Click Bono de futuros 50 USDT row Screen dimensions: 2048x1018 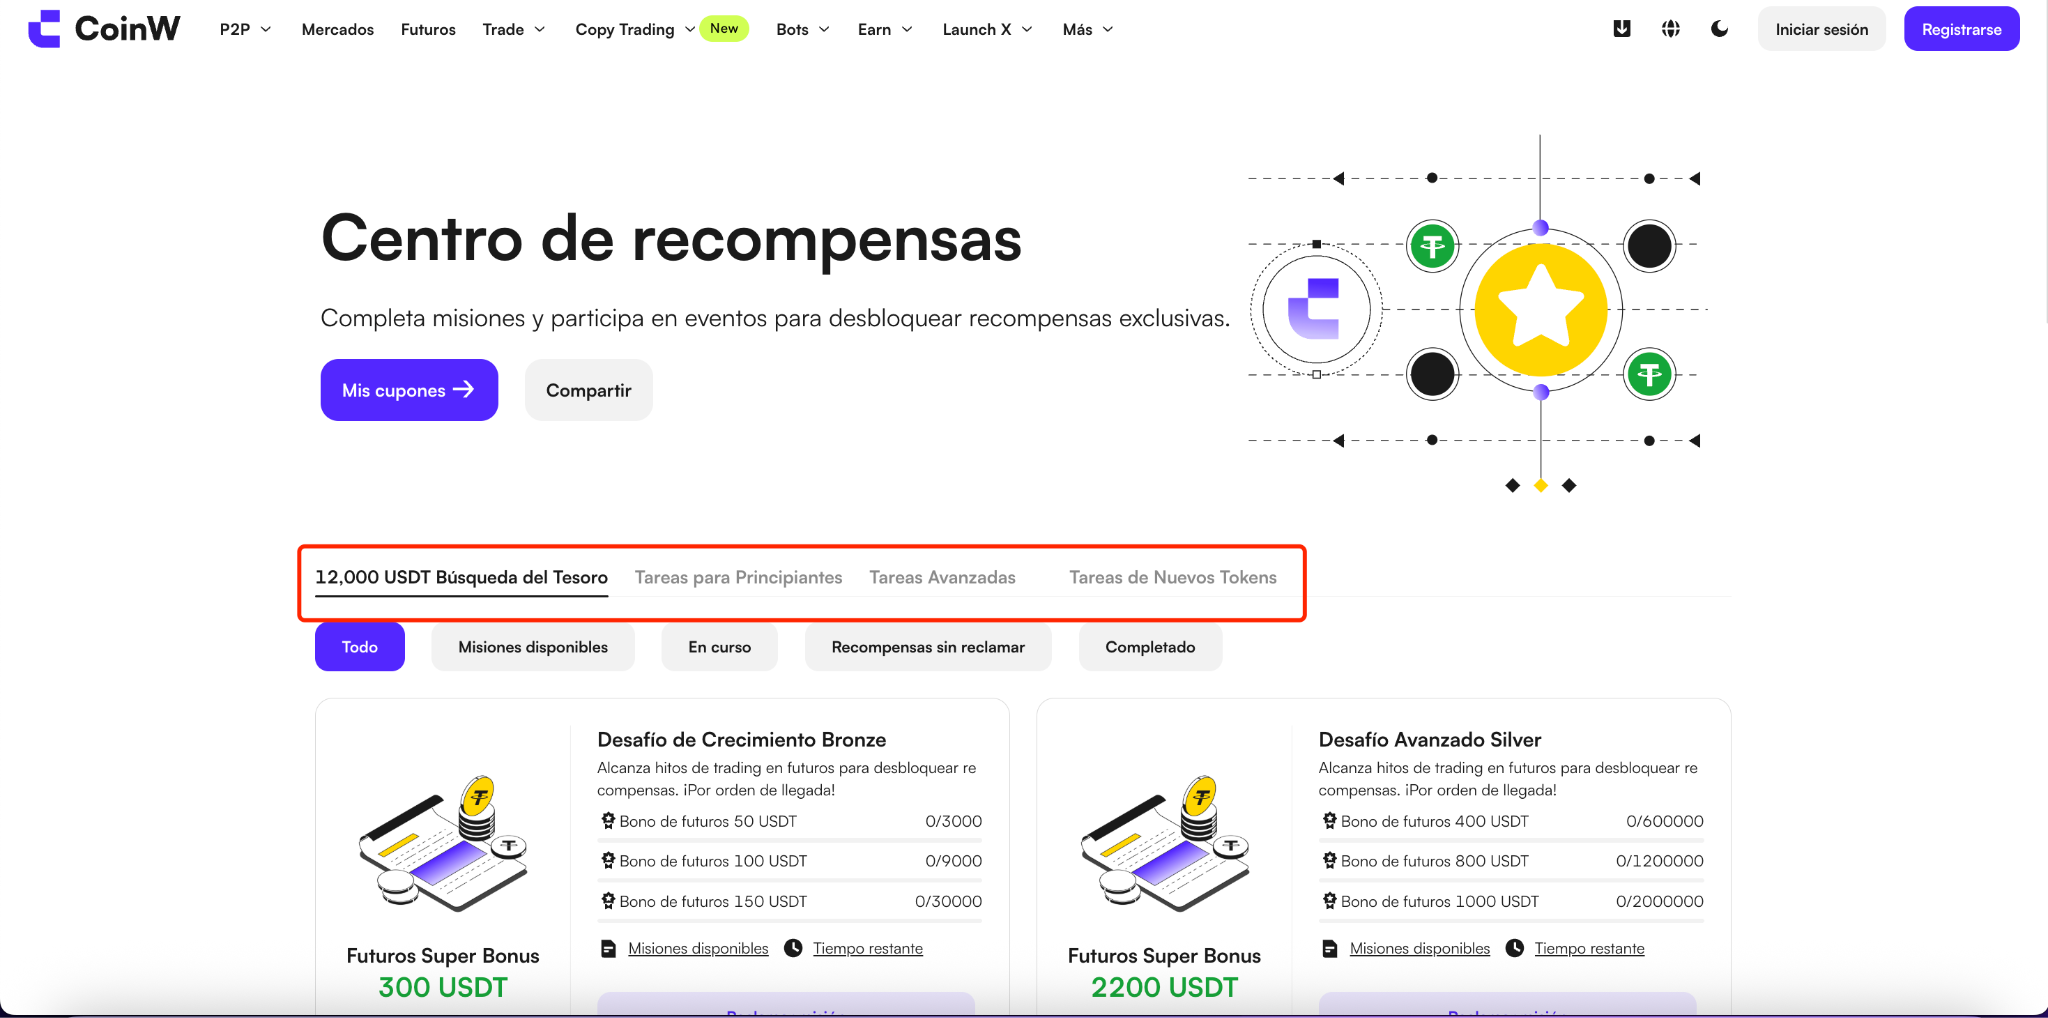tap(790, 821)
